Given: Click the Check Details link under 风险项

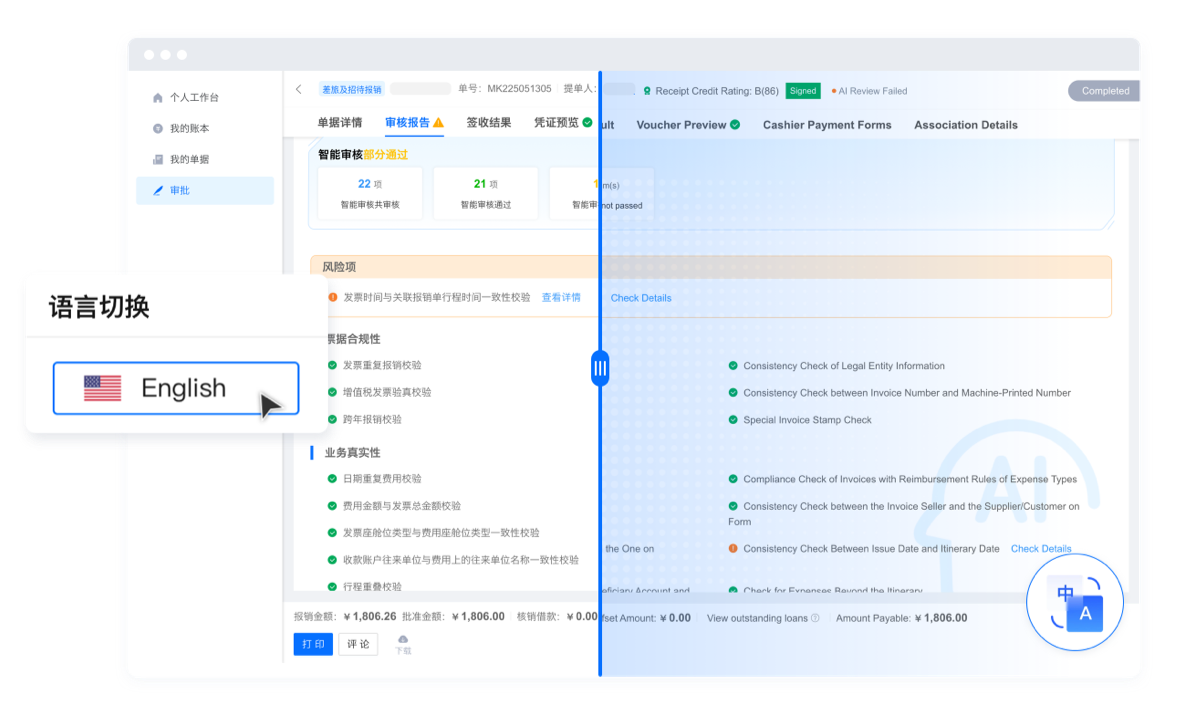Looking at the screenshot, I should pyautogui.click(x=641, y=298).
